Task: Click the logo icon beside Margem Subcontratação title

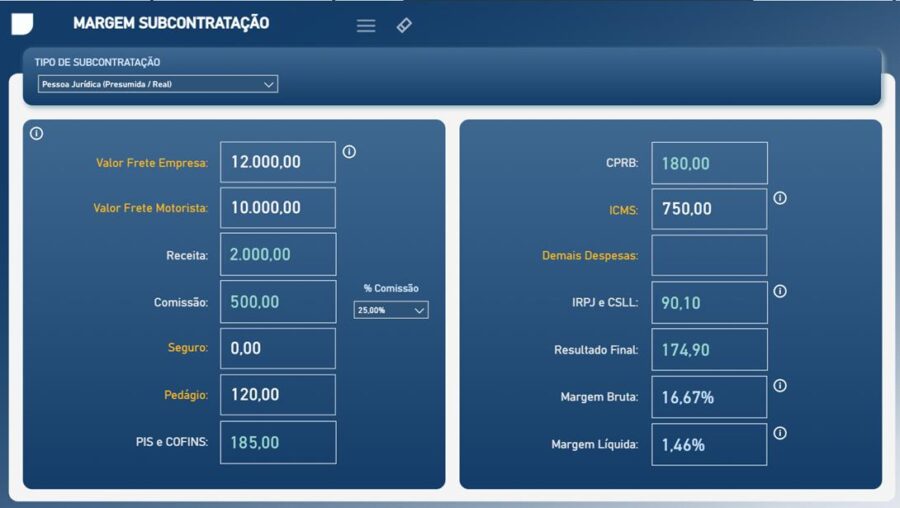Action: pos(22,24)
